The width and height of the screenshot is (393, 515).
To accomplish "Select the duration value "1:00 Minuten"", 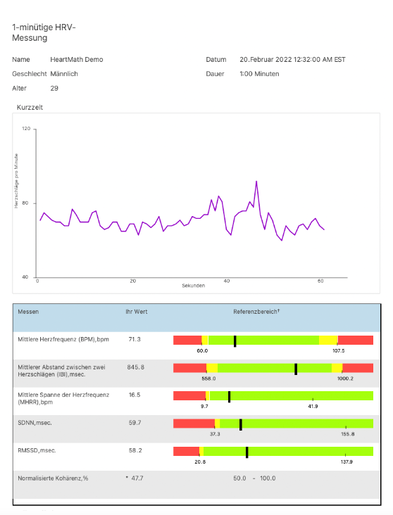I will point(259,74).
